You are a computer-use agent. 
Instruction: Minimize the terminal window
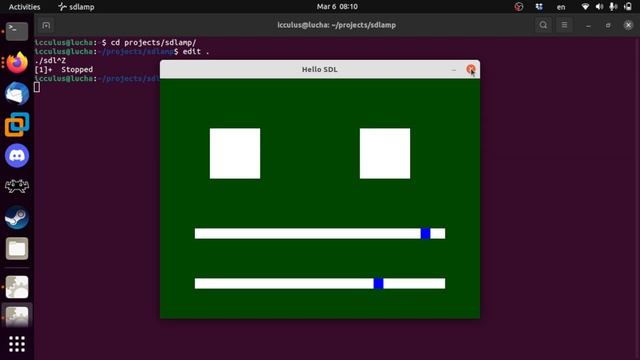coord(588,25)
